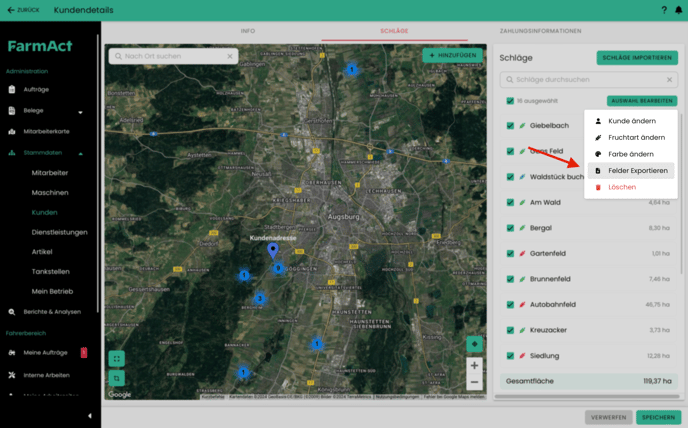Open Maschinen in the sidebar
Screen dimensions: 688x428
pos(50,193)
